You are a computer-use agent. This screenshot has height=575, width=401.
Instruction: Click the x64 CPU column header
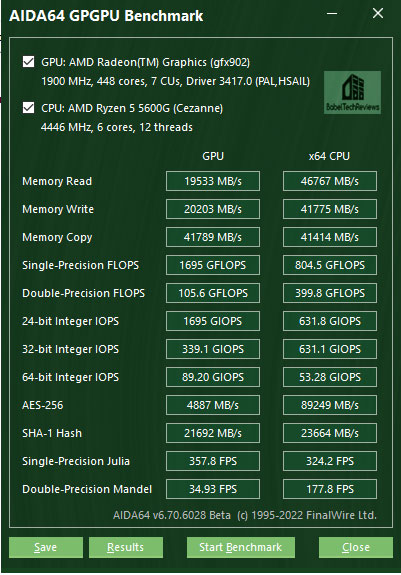[329, 156]
